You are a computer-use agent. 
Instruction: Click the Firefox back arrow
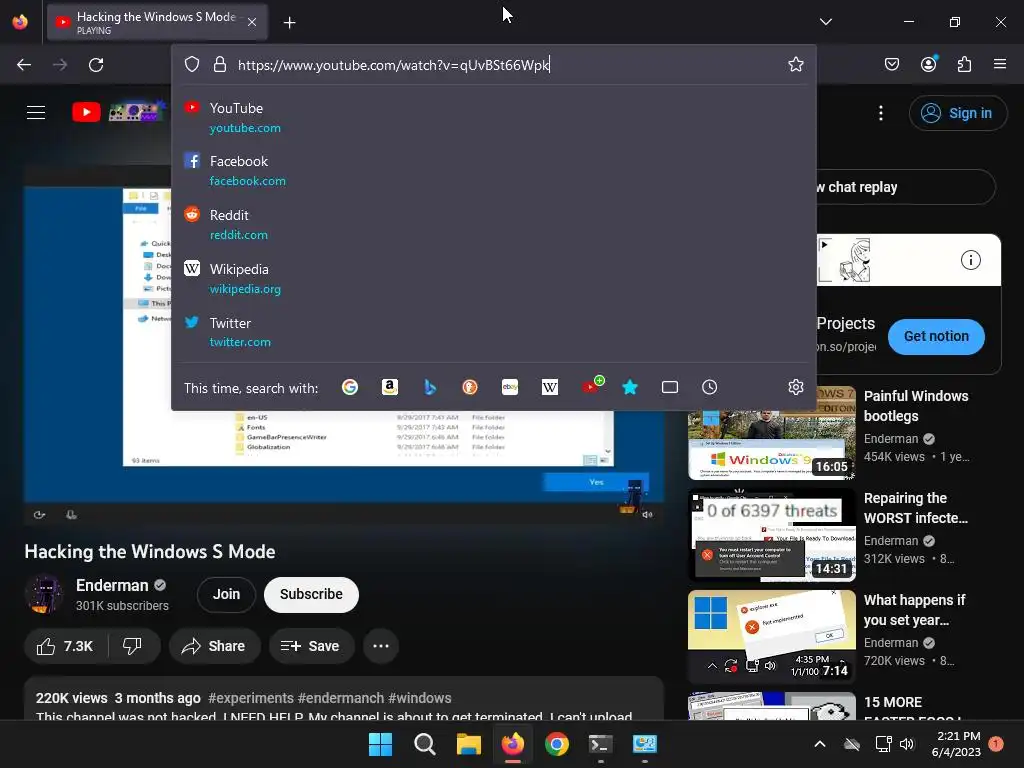[x=24, y=65]
